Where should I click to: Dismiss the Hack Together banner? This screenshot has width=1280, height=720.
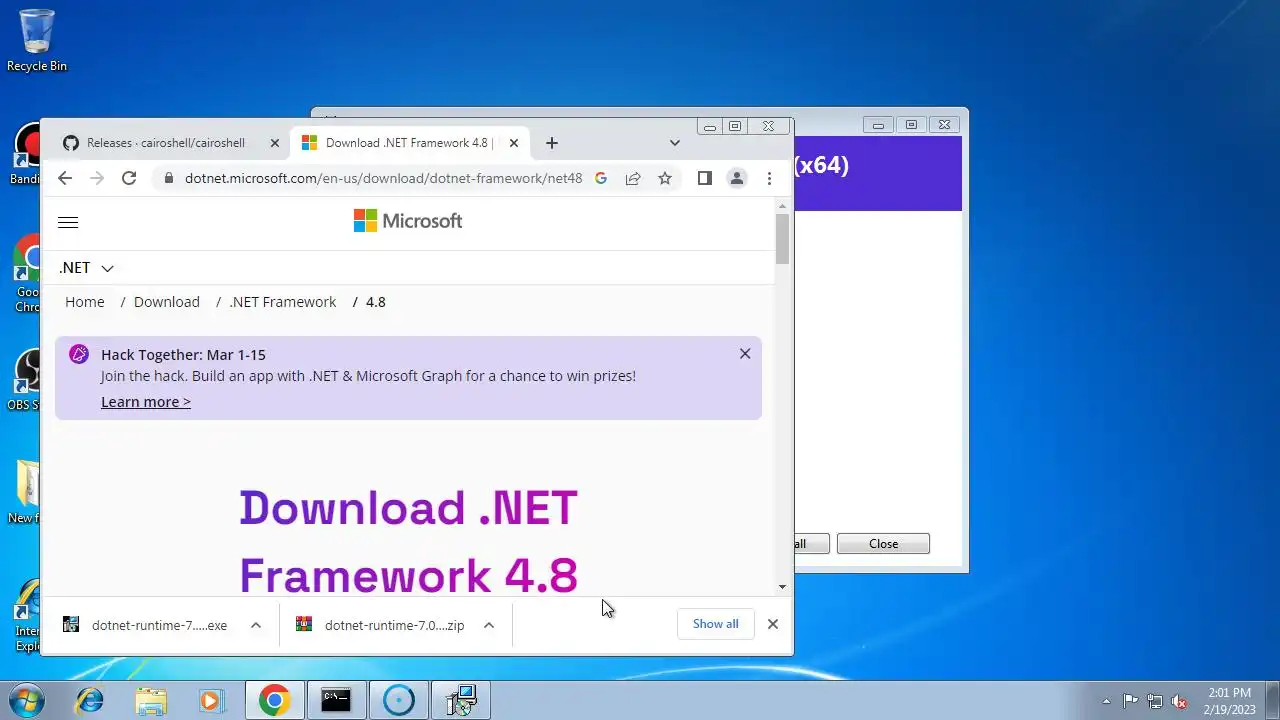click(x=745, y=354)
